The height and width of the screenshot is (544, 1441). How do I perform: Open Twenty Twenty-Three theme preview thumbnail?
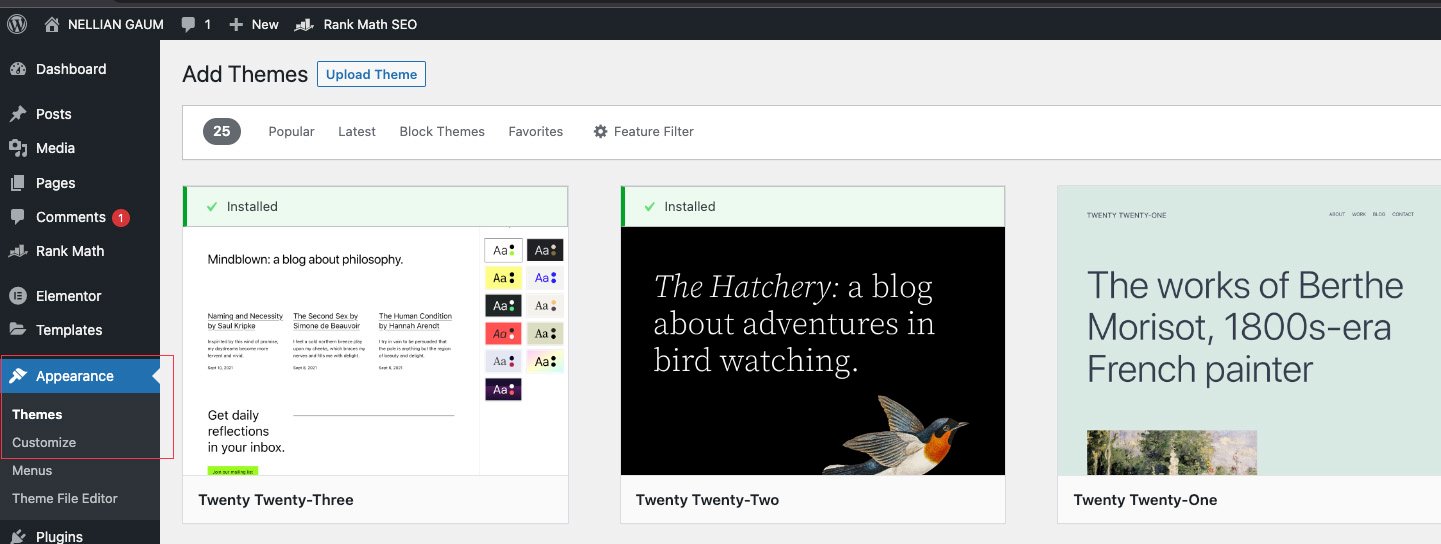click(375, 351)
